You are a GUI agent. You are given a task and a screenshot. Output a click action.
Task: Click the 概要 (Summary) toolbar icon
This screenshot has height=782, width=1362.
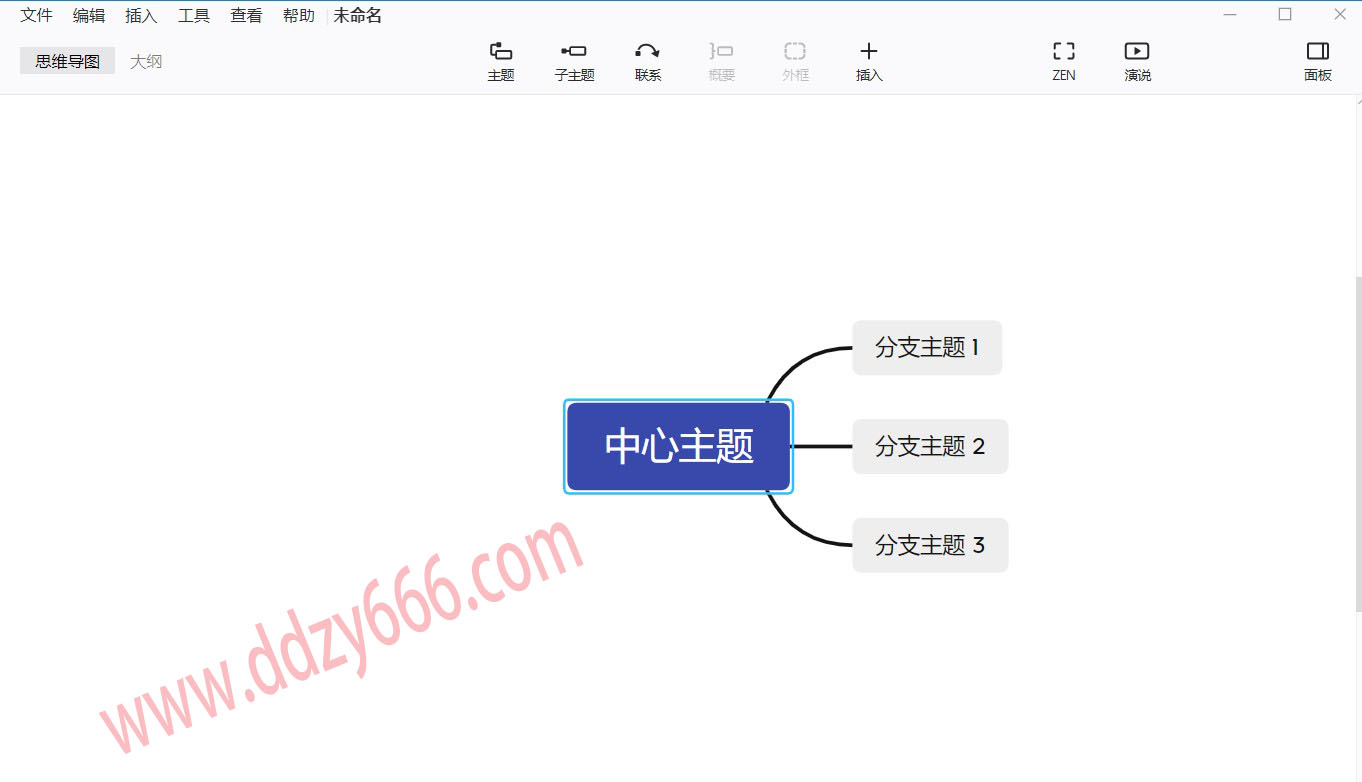(x=722, y=61)
